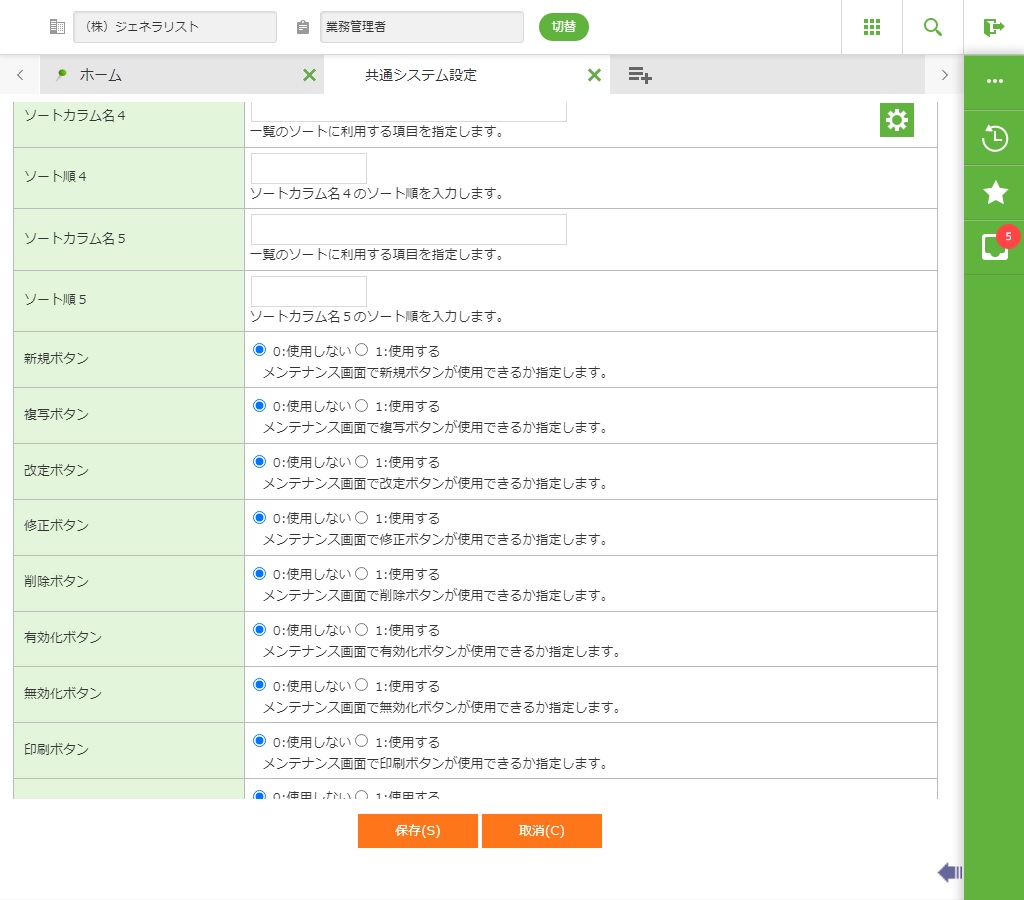Click the logout icon in header
The image size is (1024, 900).
[x=993, y=27]
